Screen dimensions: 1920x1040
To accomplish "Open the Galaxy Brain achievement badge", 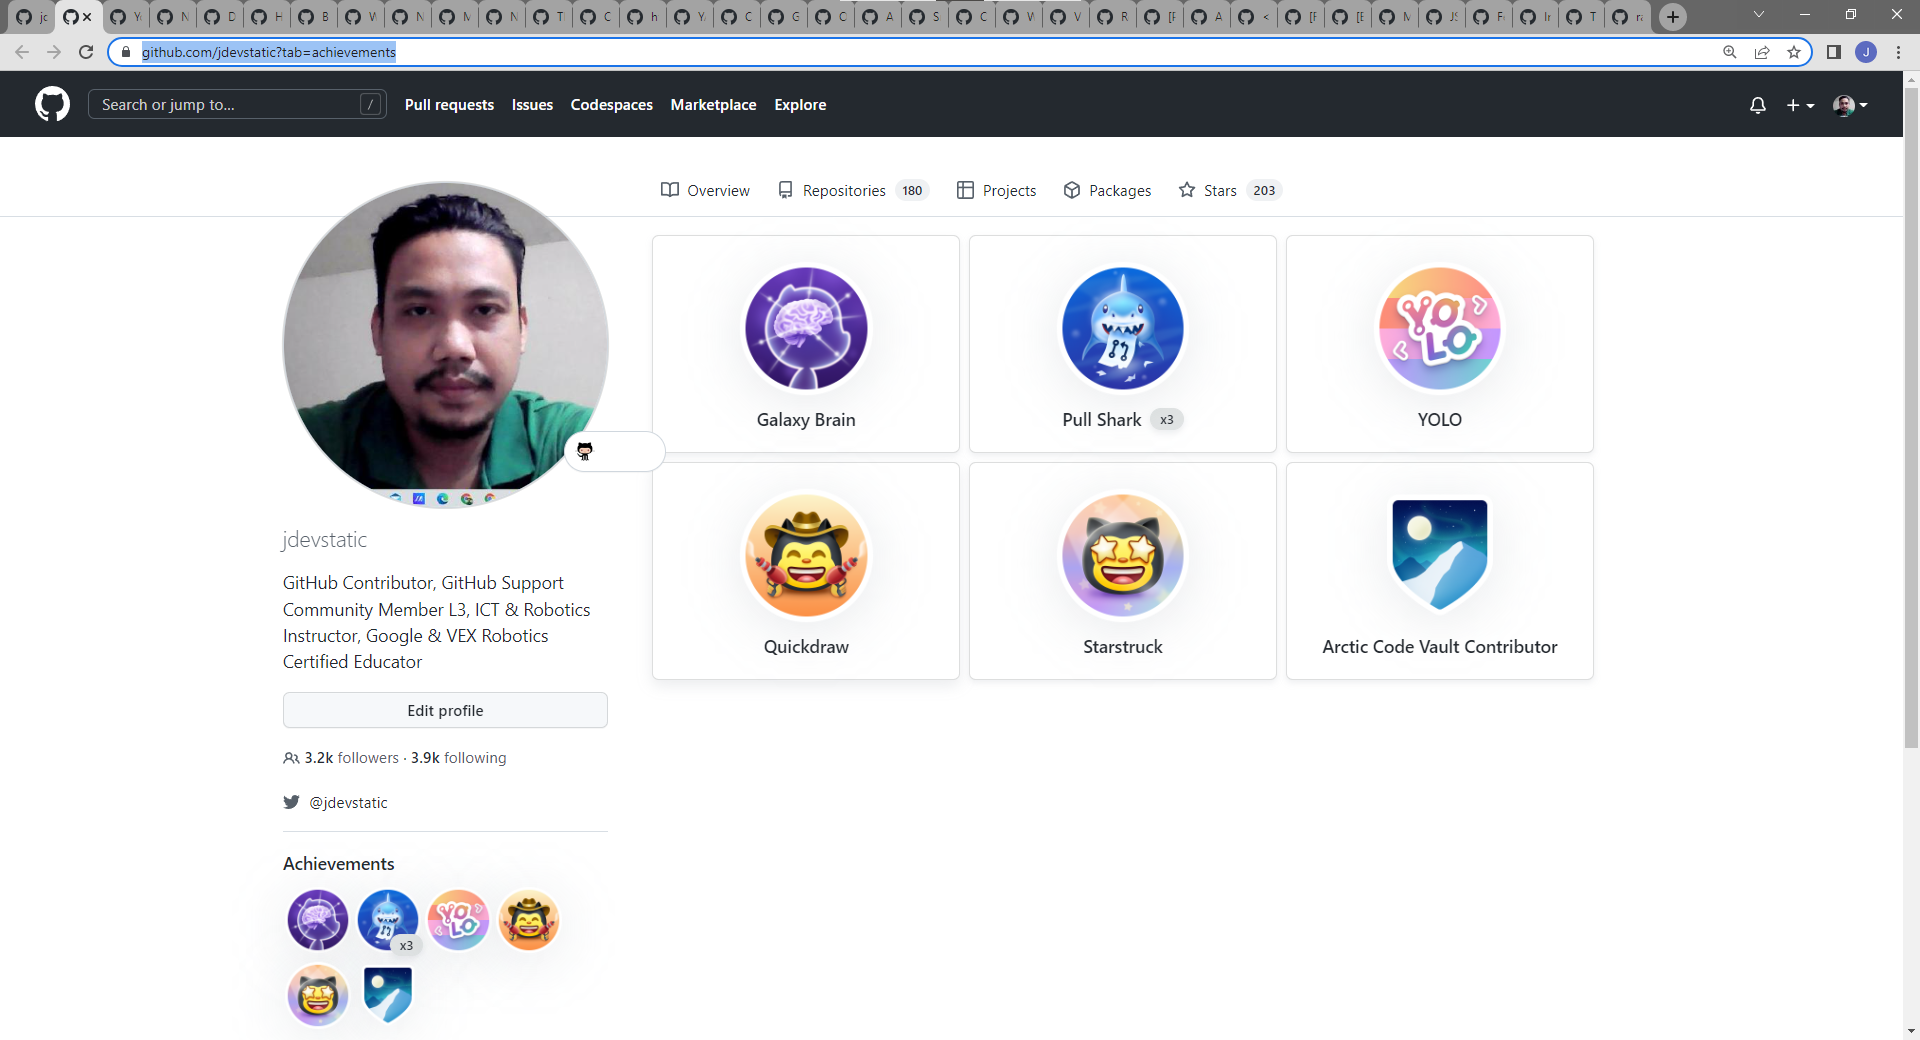I will click(x=806, y=328).
